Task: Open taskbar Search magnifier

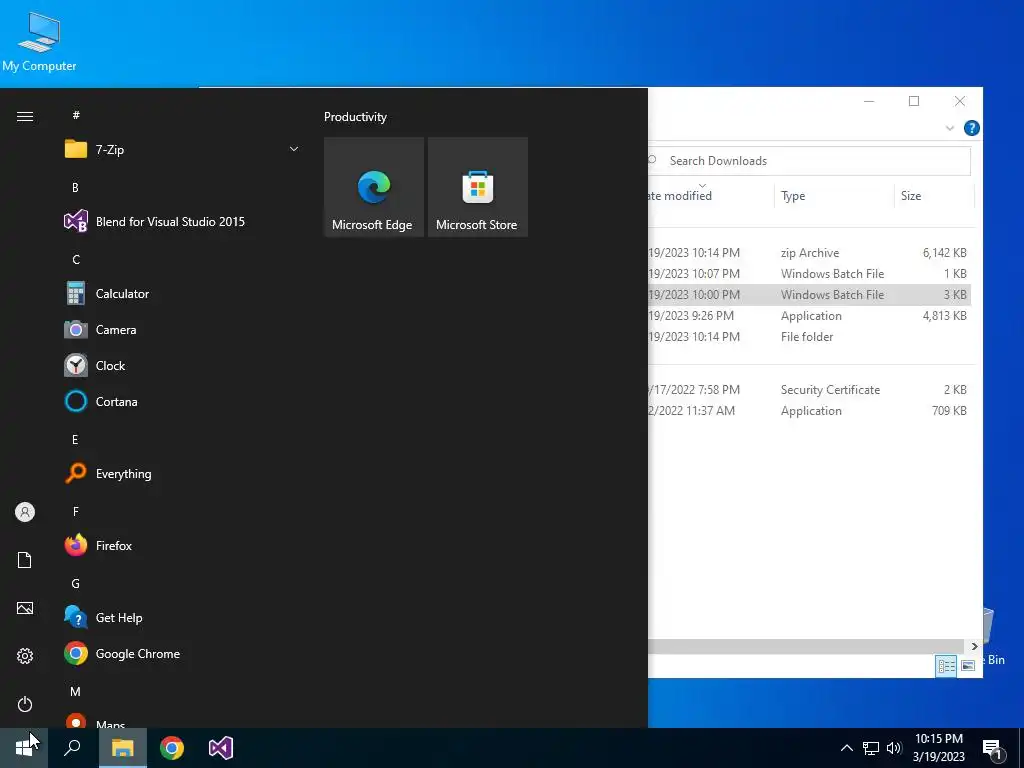Action: click(72, 748)
